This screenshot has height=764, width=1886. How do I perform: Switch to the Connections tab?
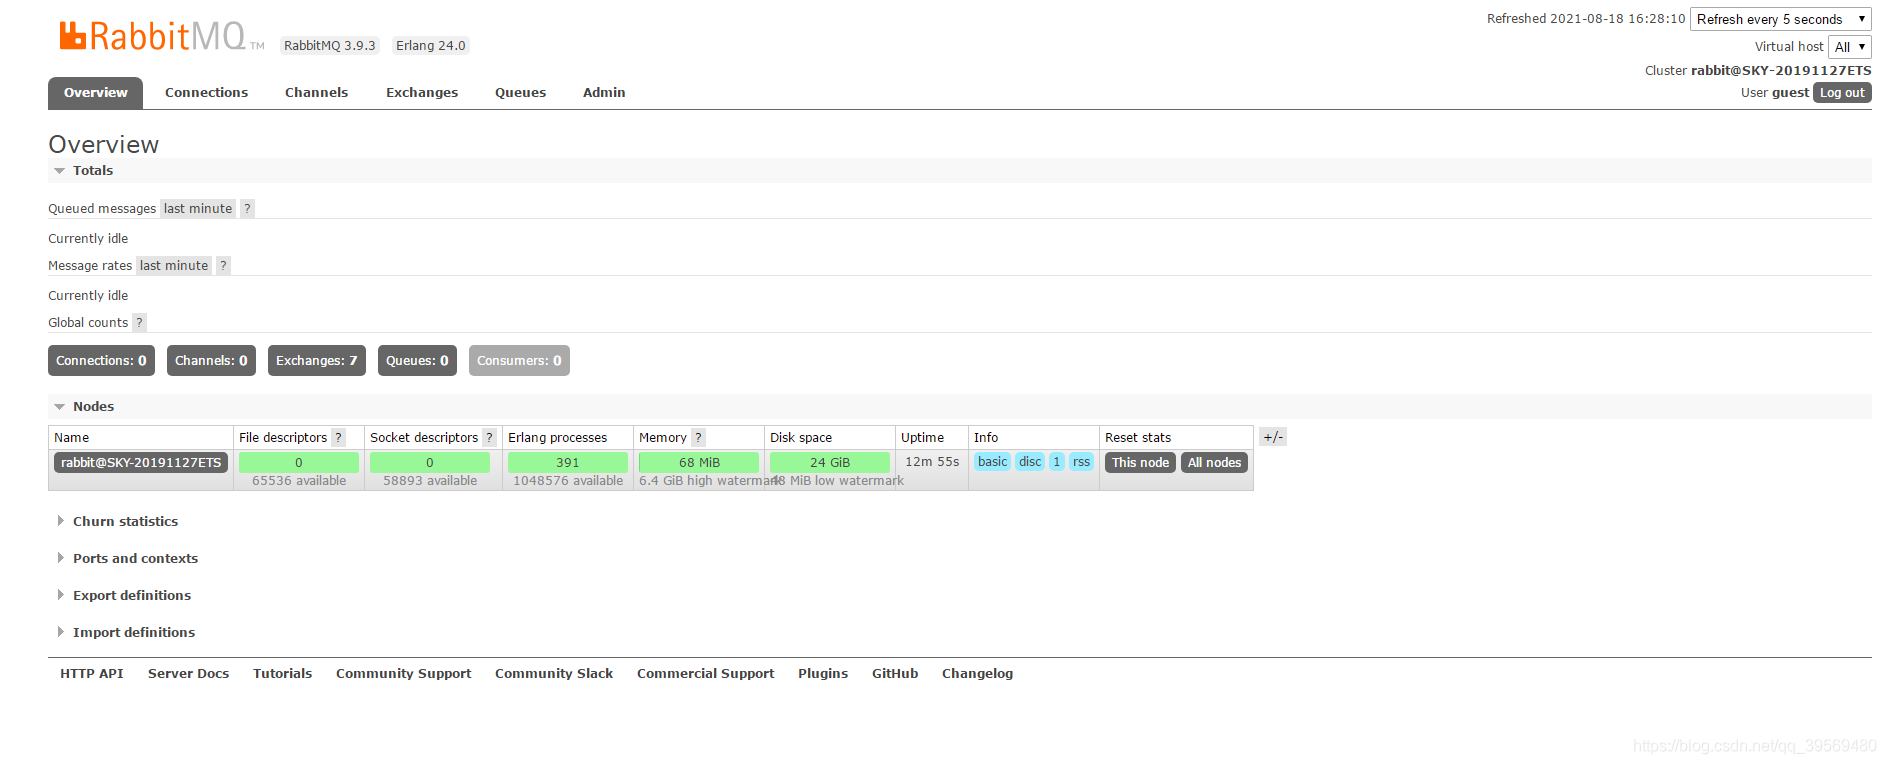[206, 93]
